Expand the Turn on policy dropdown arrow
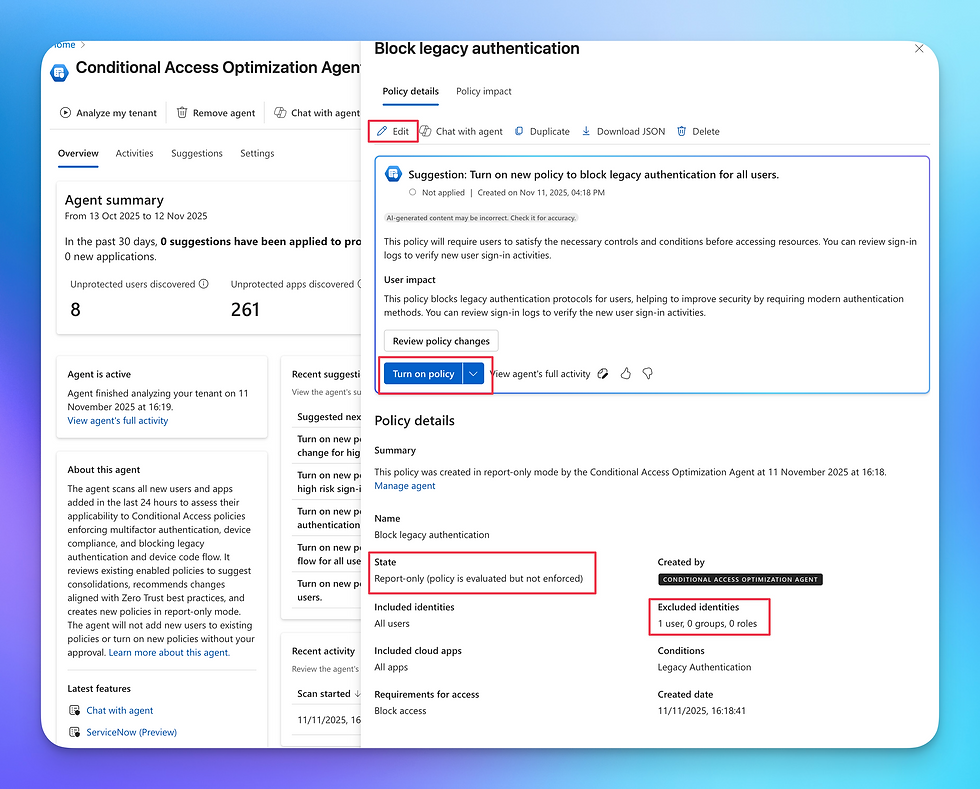 (473, 374)
